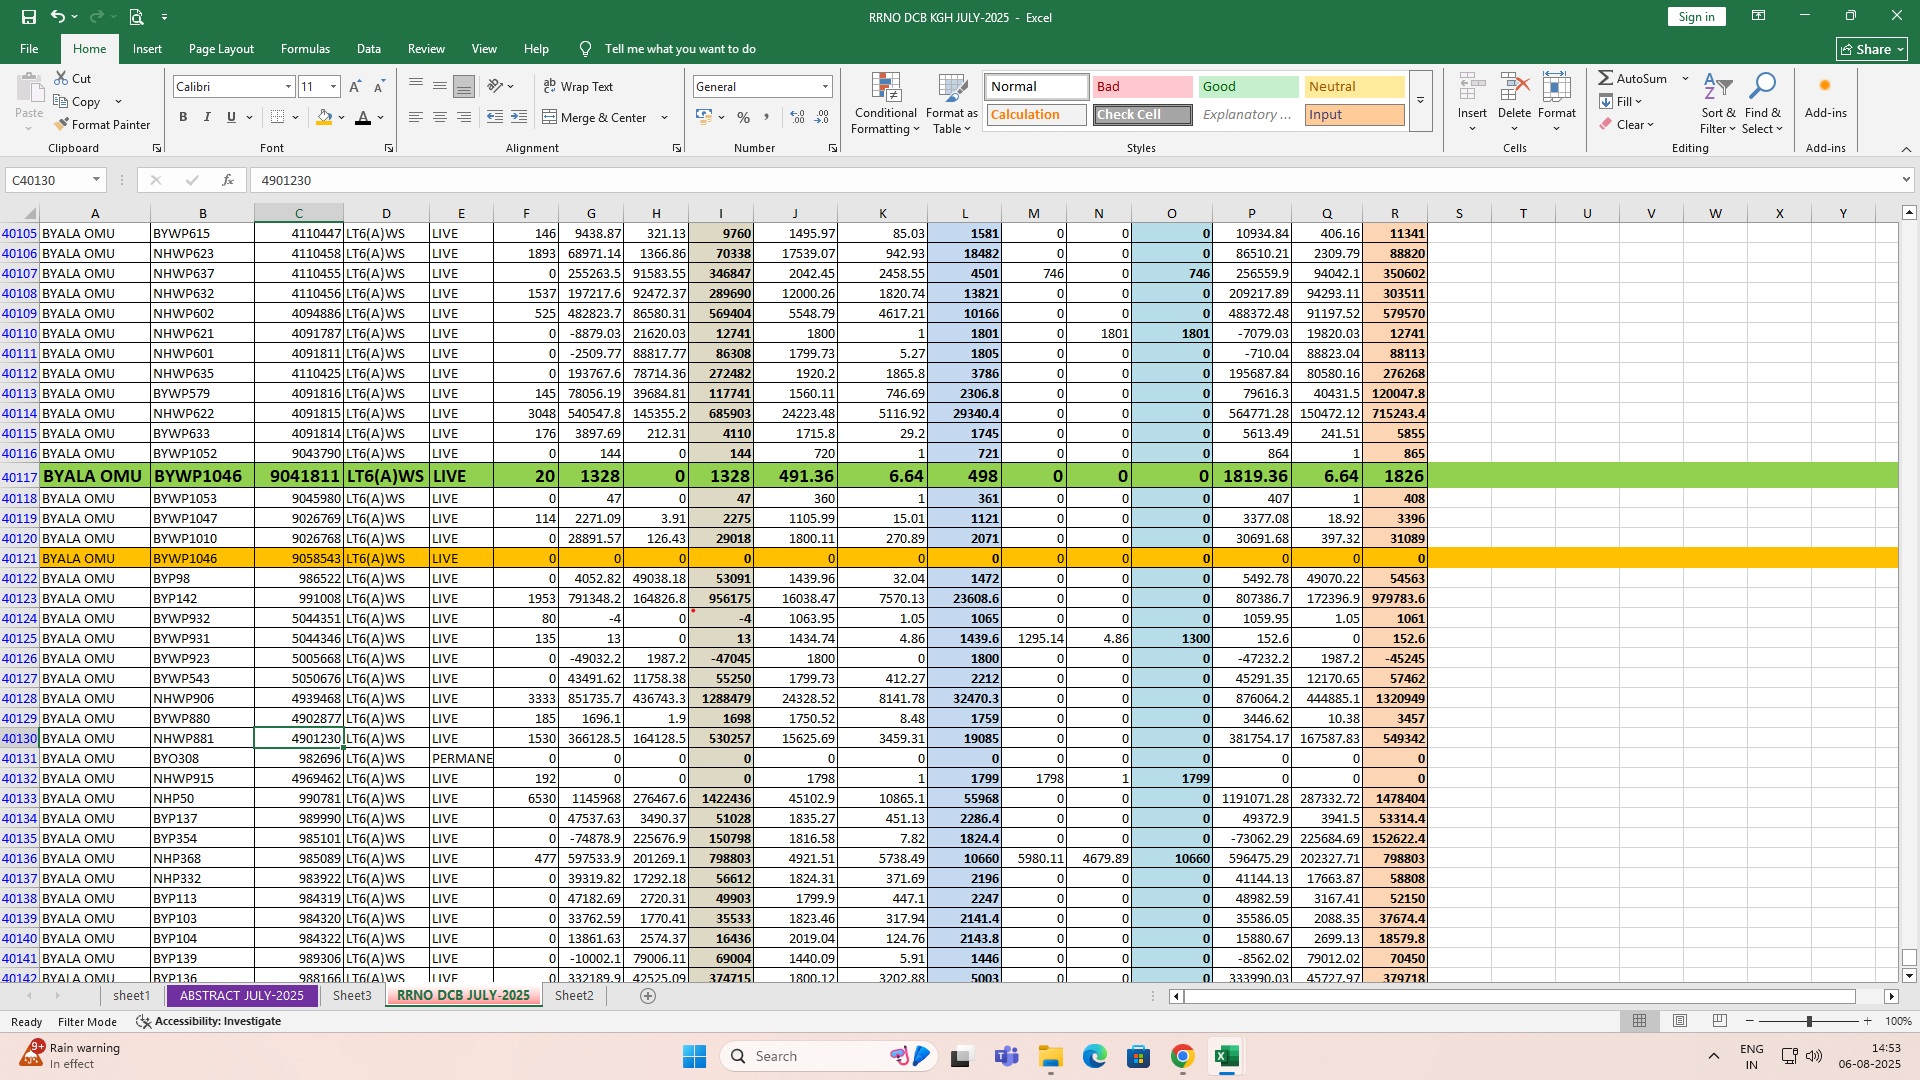Screen dimensions: 1920x1080
Task: Click the Format Painter icon
Action: (62, 125)
